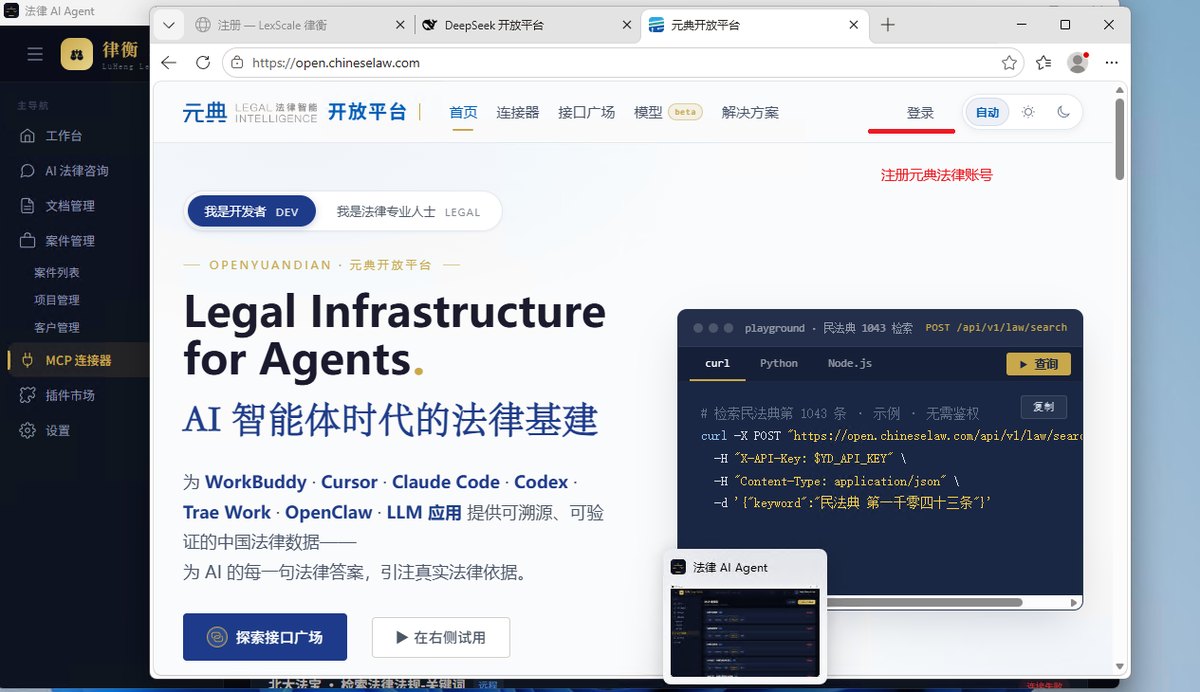Image resolution: width=1200 pixels, height=692 pixels.
Task: Open the browser more options menu
Action: pyautogui.click(x=1111, y=62)
